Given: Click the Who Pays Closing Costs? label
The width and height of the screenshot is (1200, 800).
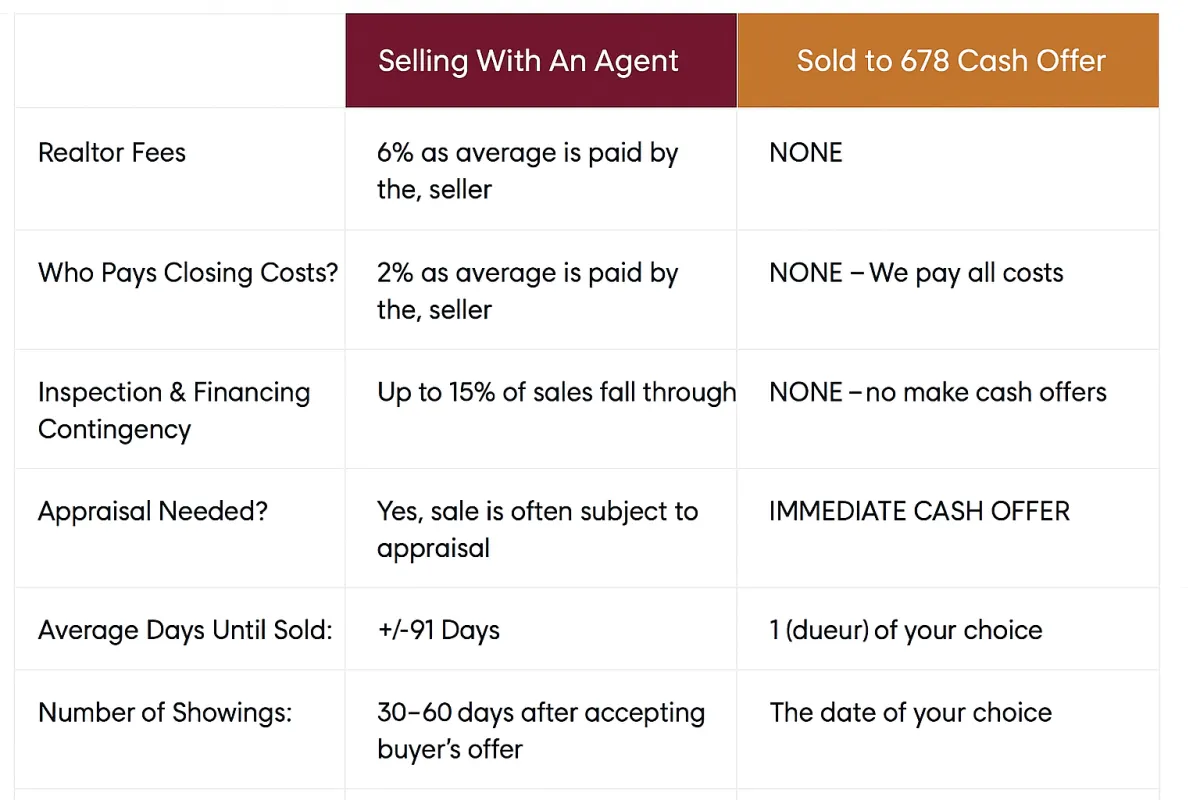Looking at the screenshot, I should (x=189, y=273).
